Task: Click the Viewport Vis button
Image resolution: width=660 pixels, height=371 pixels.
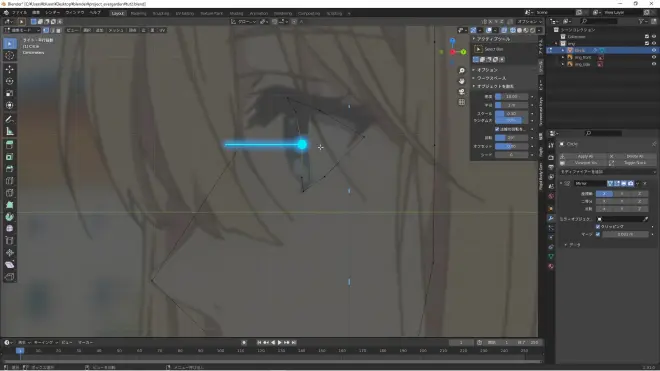Action: click(x=583, y=163)
